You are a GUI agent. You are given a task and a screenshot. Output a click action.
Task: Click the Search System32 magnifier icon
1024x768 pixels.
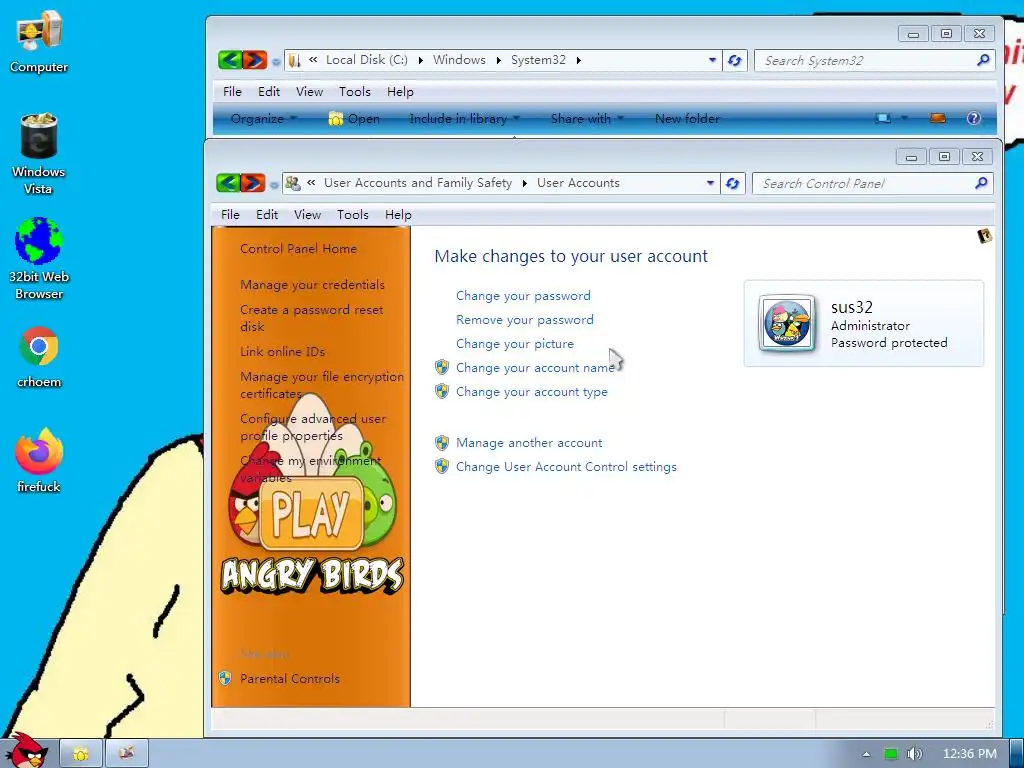coord(983,60)
